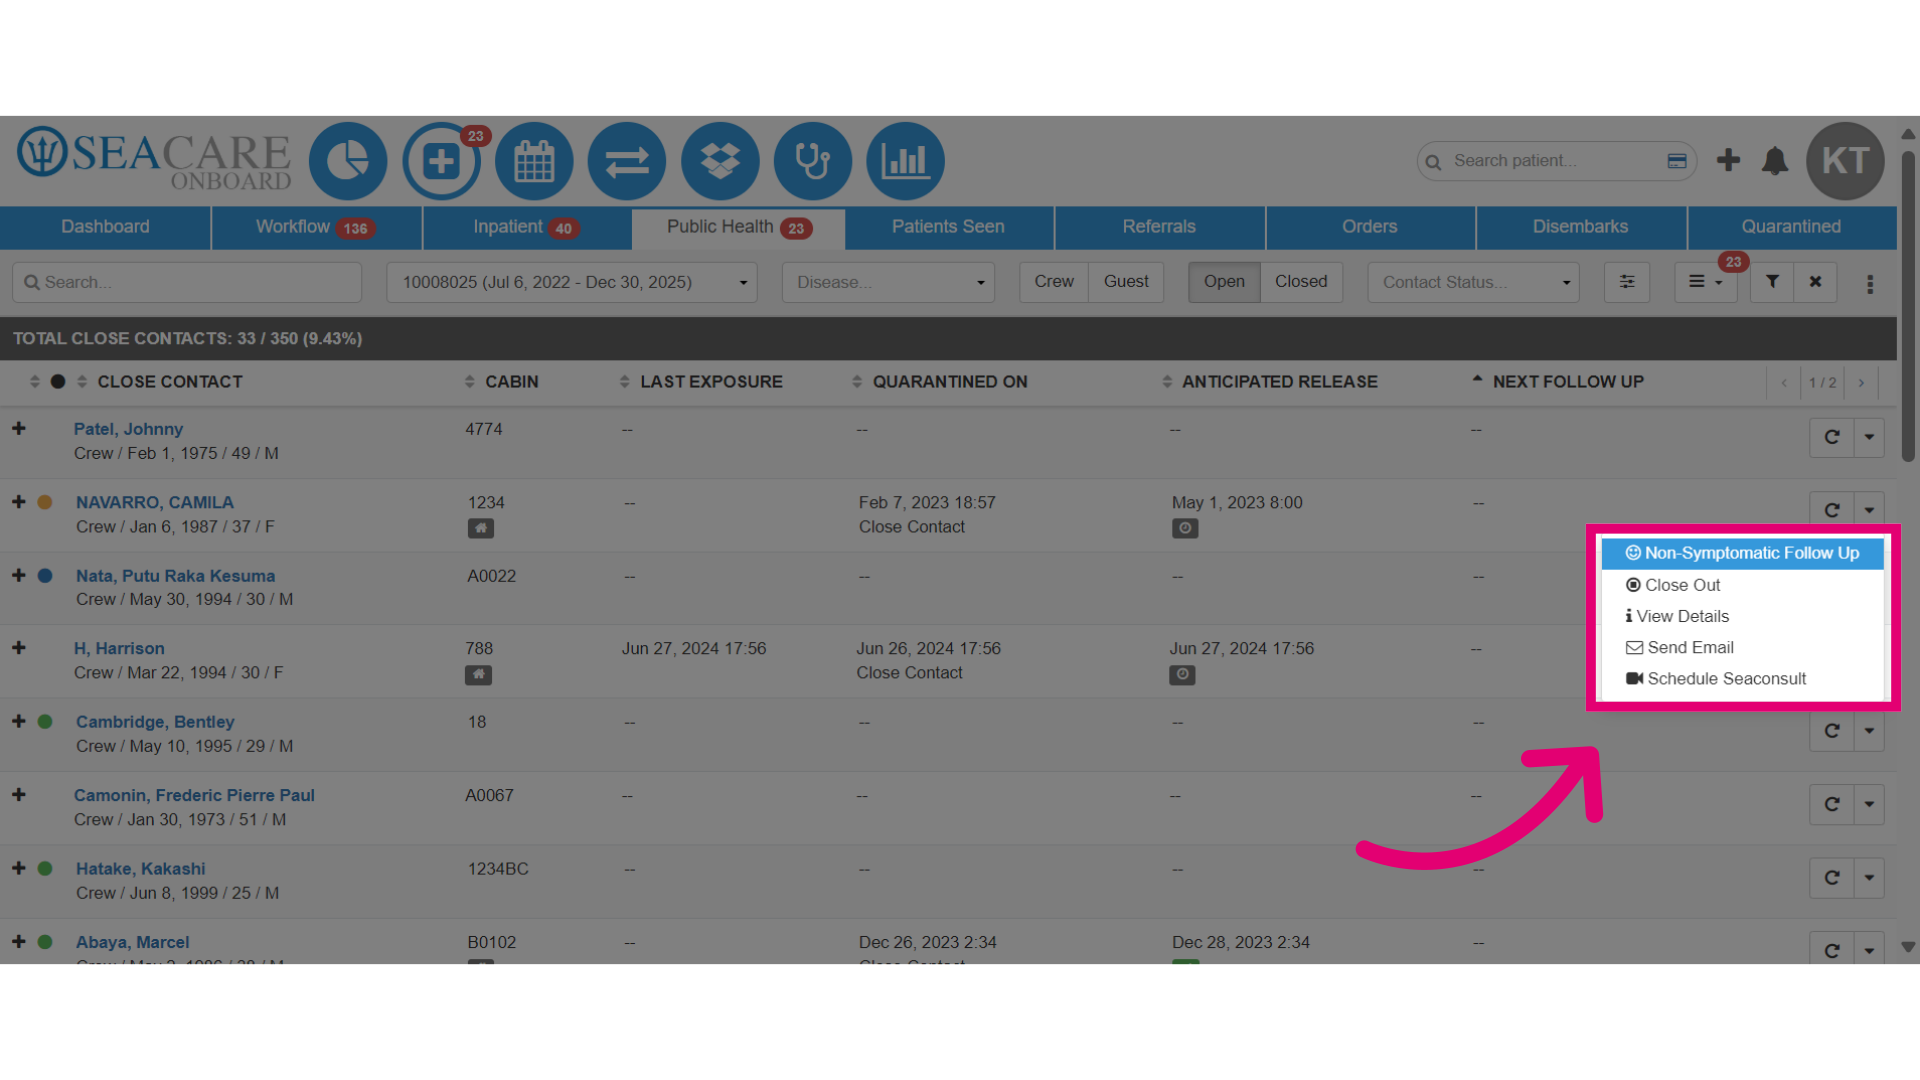Open the notifications bell

coord(1775,160)
